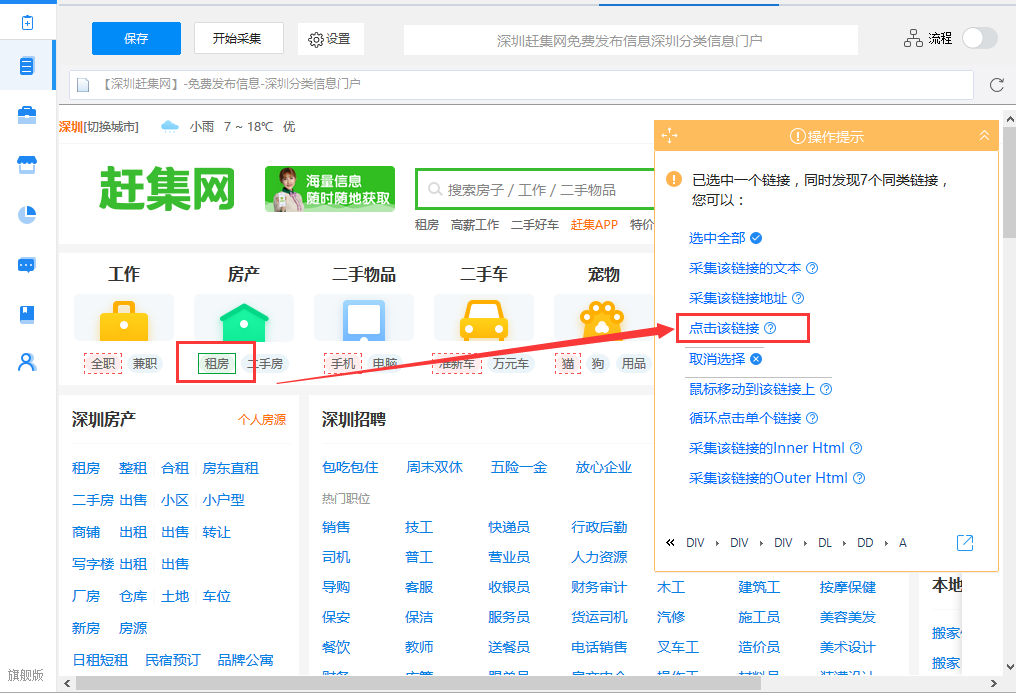Click the help icon next to 鼠标移动到该链接上
Screen dimensions: 1016x693
click(826, 389)
